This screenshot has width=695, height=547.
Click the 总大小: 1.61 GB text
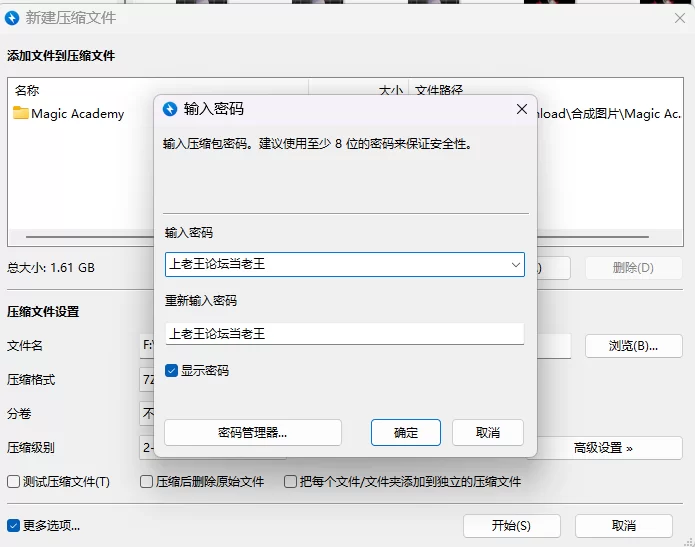click(51, 268)
